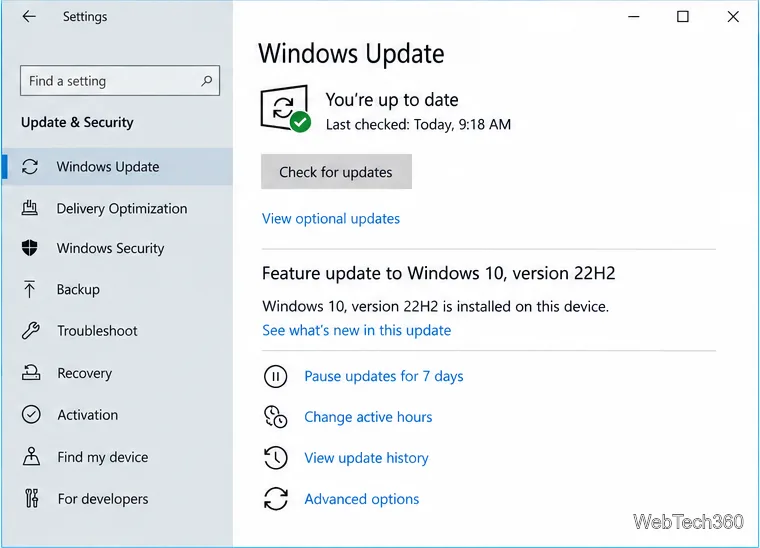Click 'Last checked: Today, 9:18 AM' text
This screenshot has height=548, width=760.
coord(418,125)
